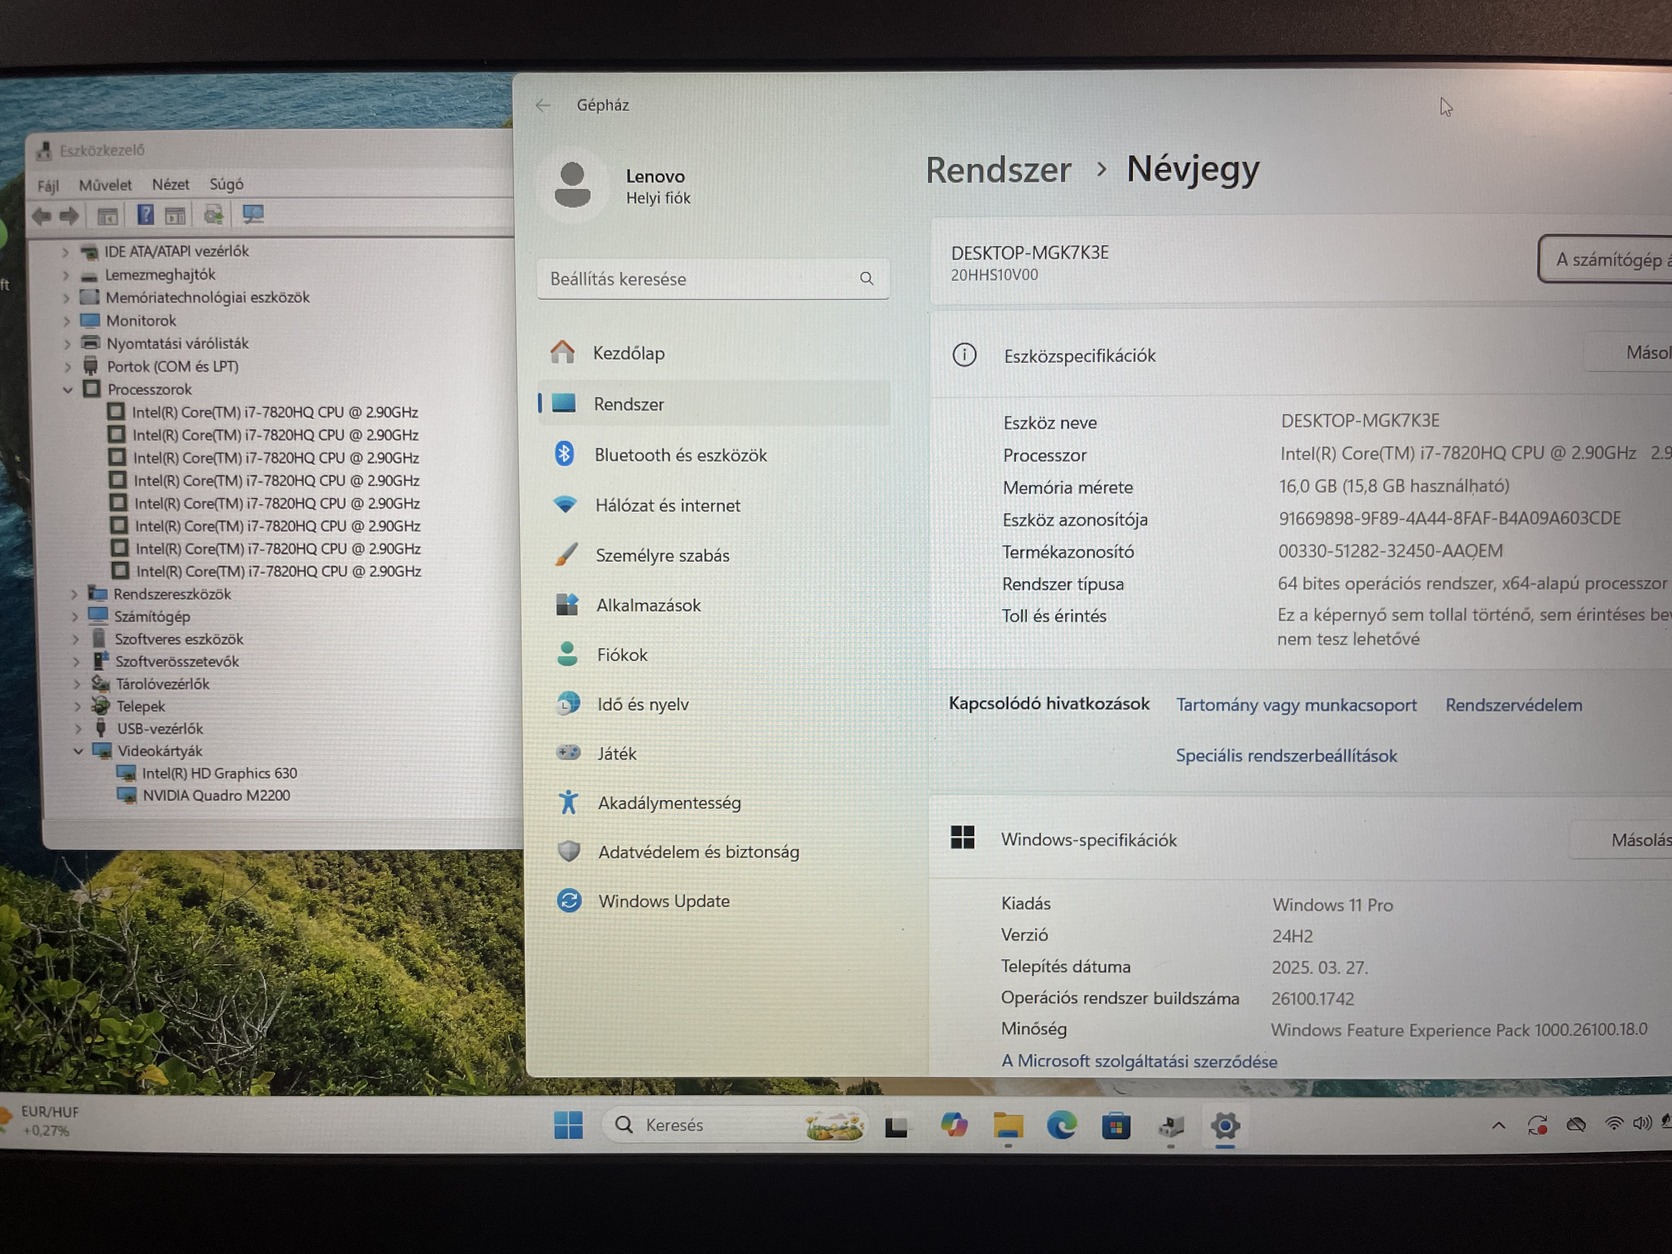
Task: Click the show/hide console tree toolbar icon
Action: (x=107, y=215)
